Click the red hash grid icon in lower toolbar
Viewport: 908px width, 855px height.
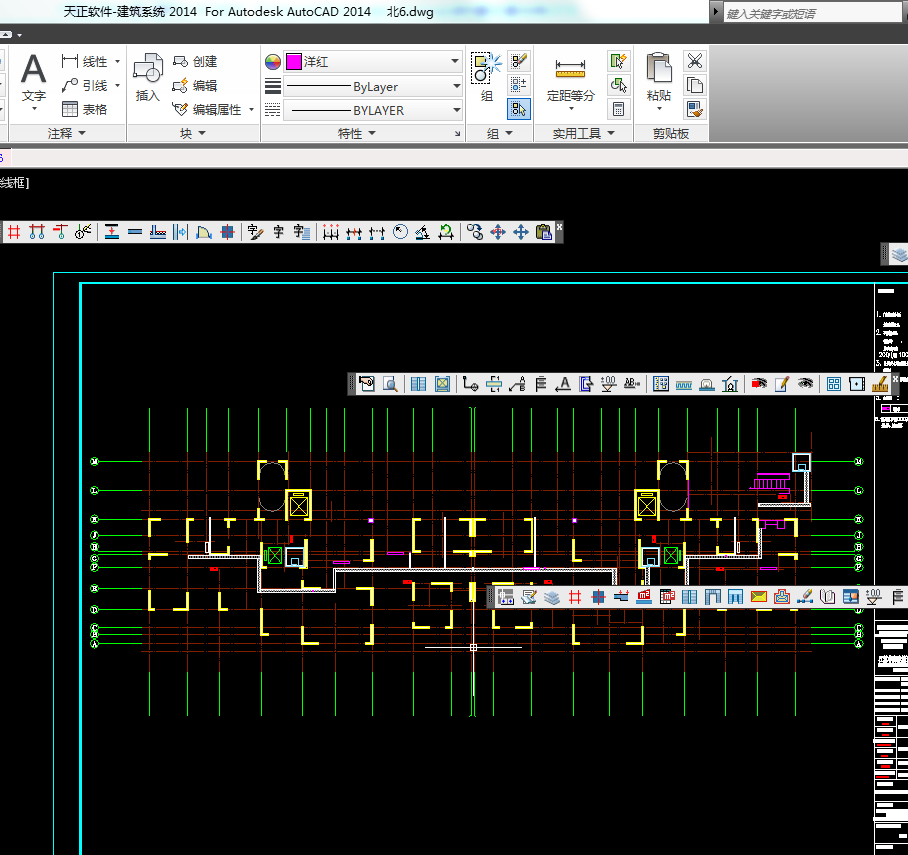[x=574, y=597]
